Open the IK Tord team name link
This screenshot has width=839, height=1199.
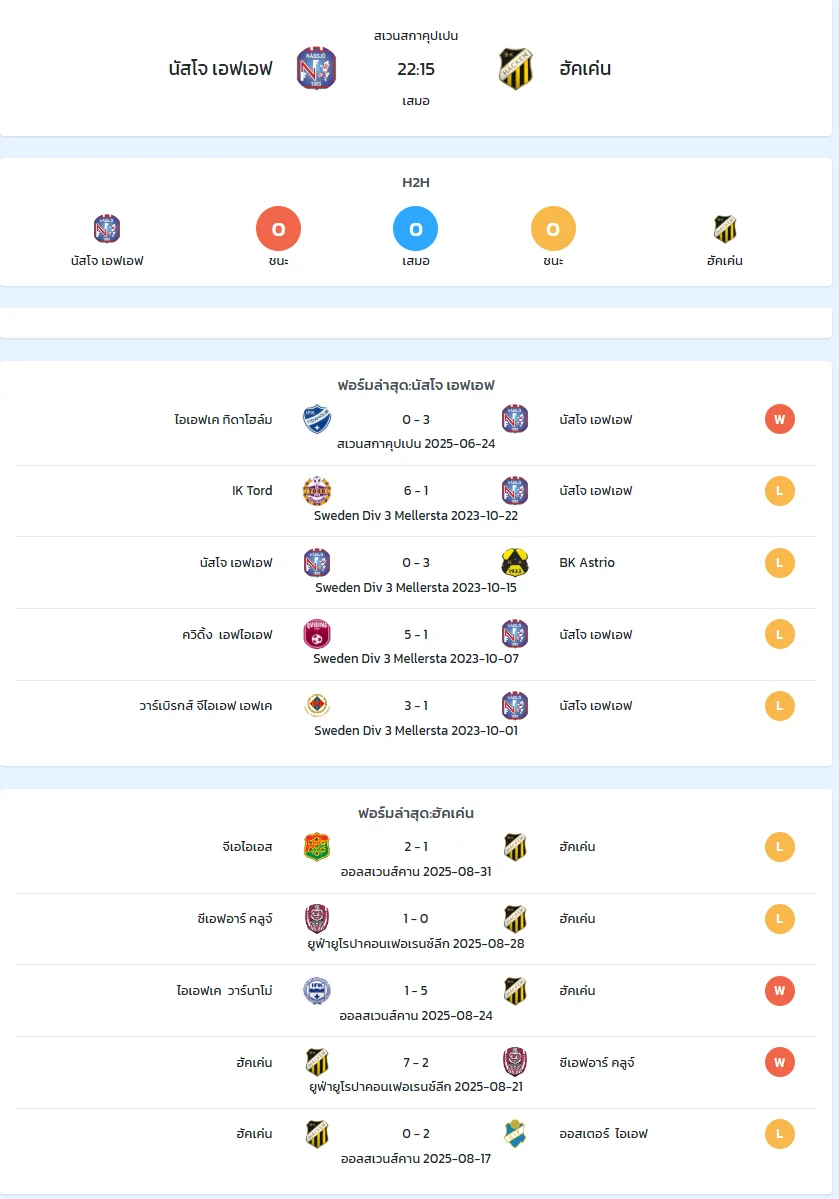click(x=252, y=491)
